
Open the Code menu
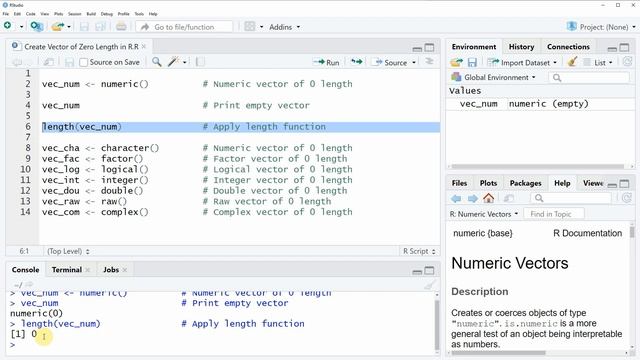point(31,14)
